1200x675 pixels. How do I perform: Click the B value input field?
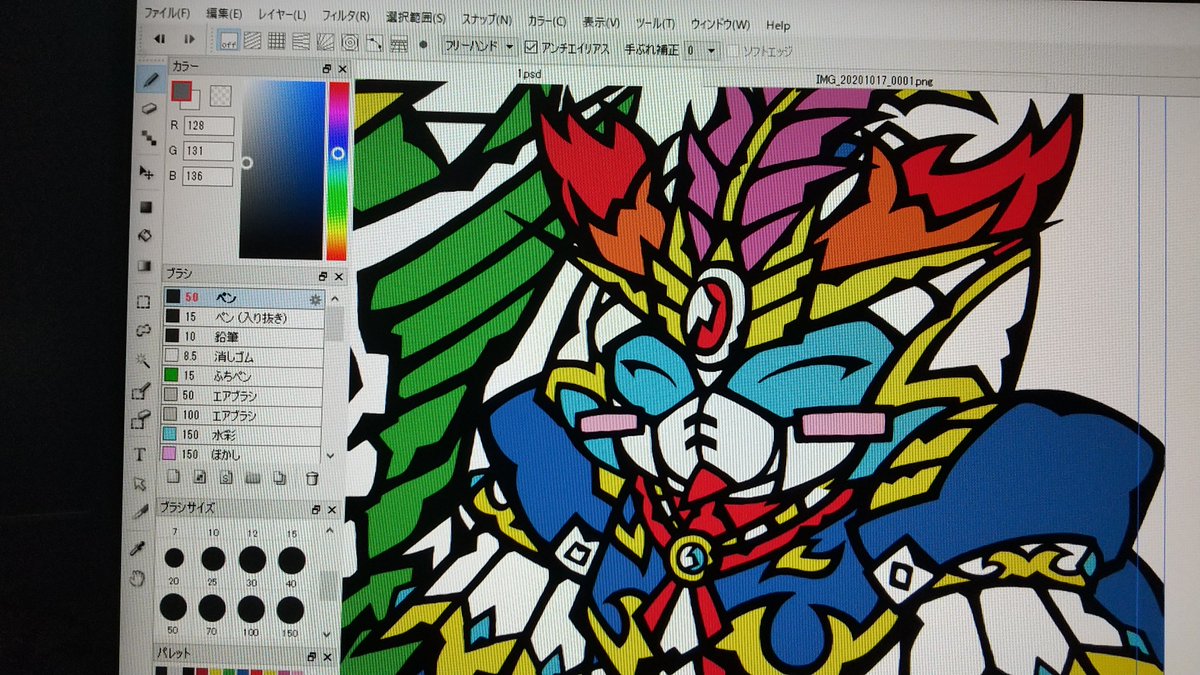(x=207, y=176)
